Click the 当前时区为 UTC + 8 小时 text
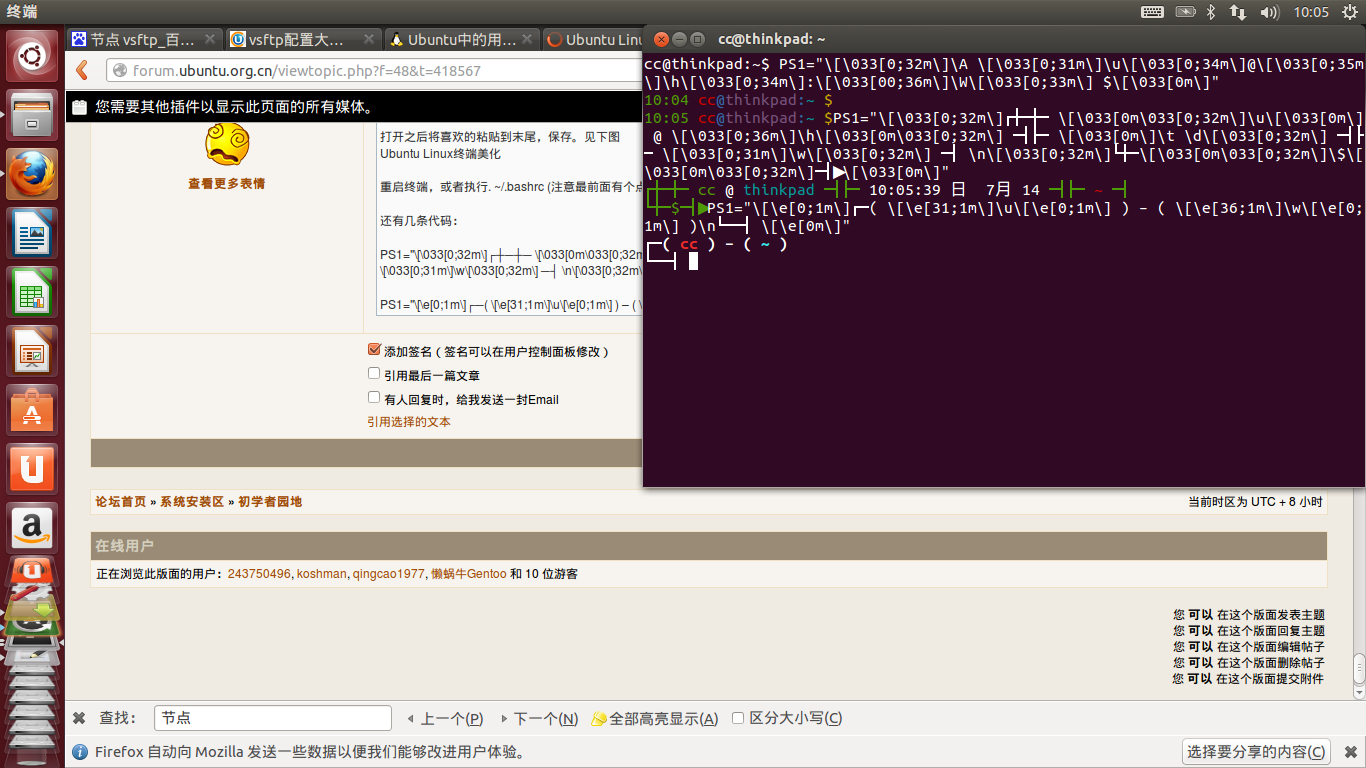The width and height of the screenshot is (1366, 768). click(x=1255, y=502)
